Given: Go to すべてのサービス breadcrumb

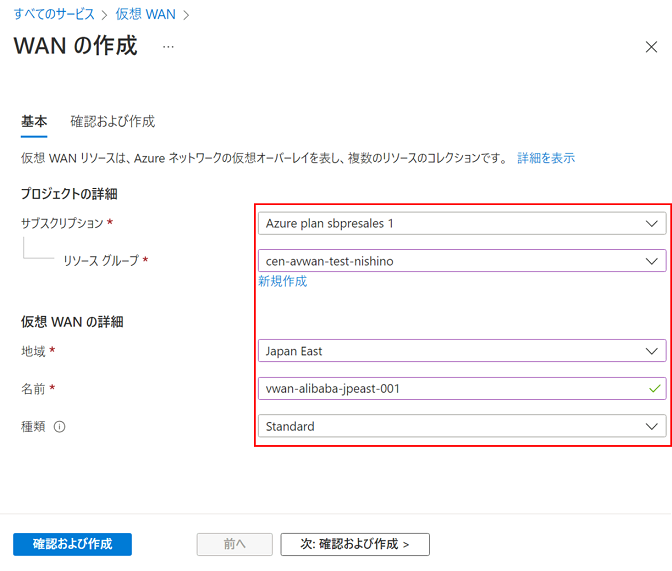Looking at the screenshot, I should (54, 14).
